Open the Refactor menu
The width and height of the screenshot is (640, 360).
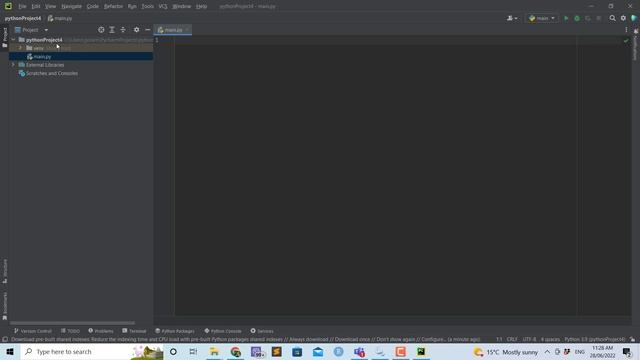pos(113,7)
